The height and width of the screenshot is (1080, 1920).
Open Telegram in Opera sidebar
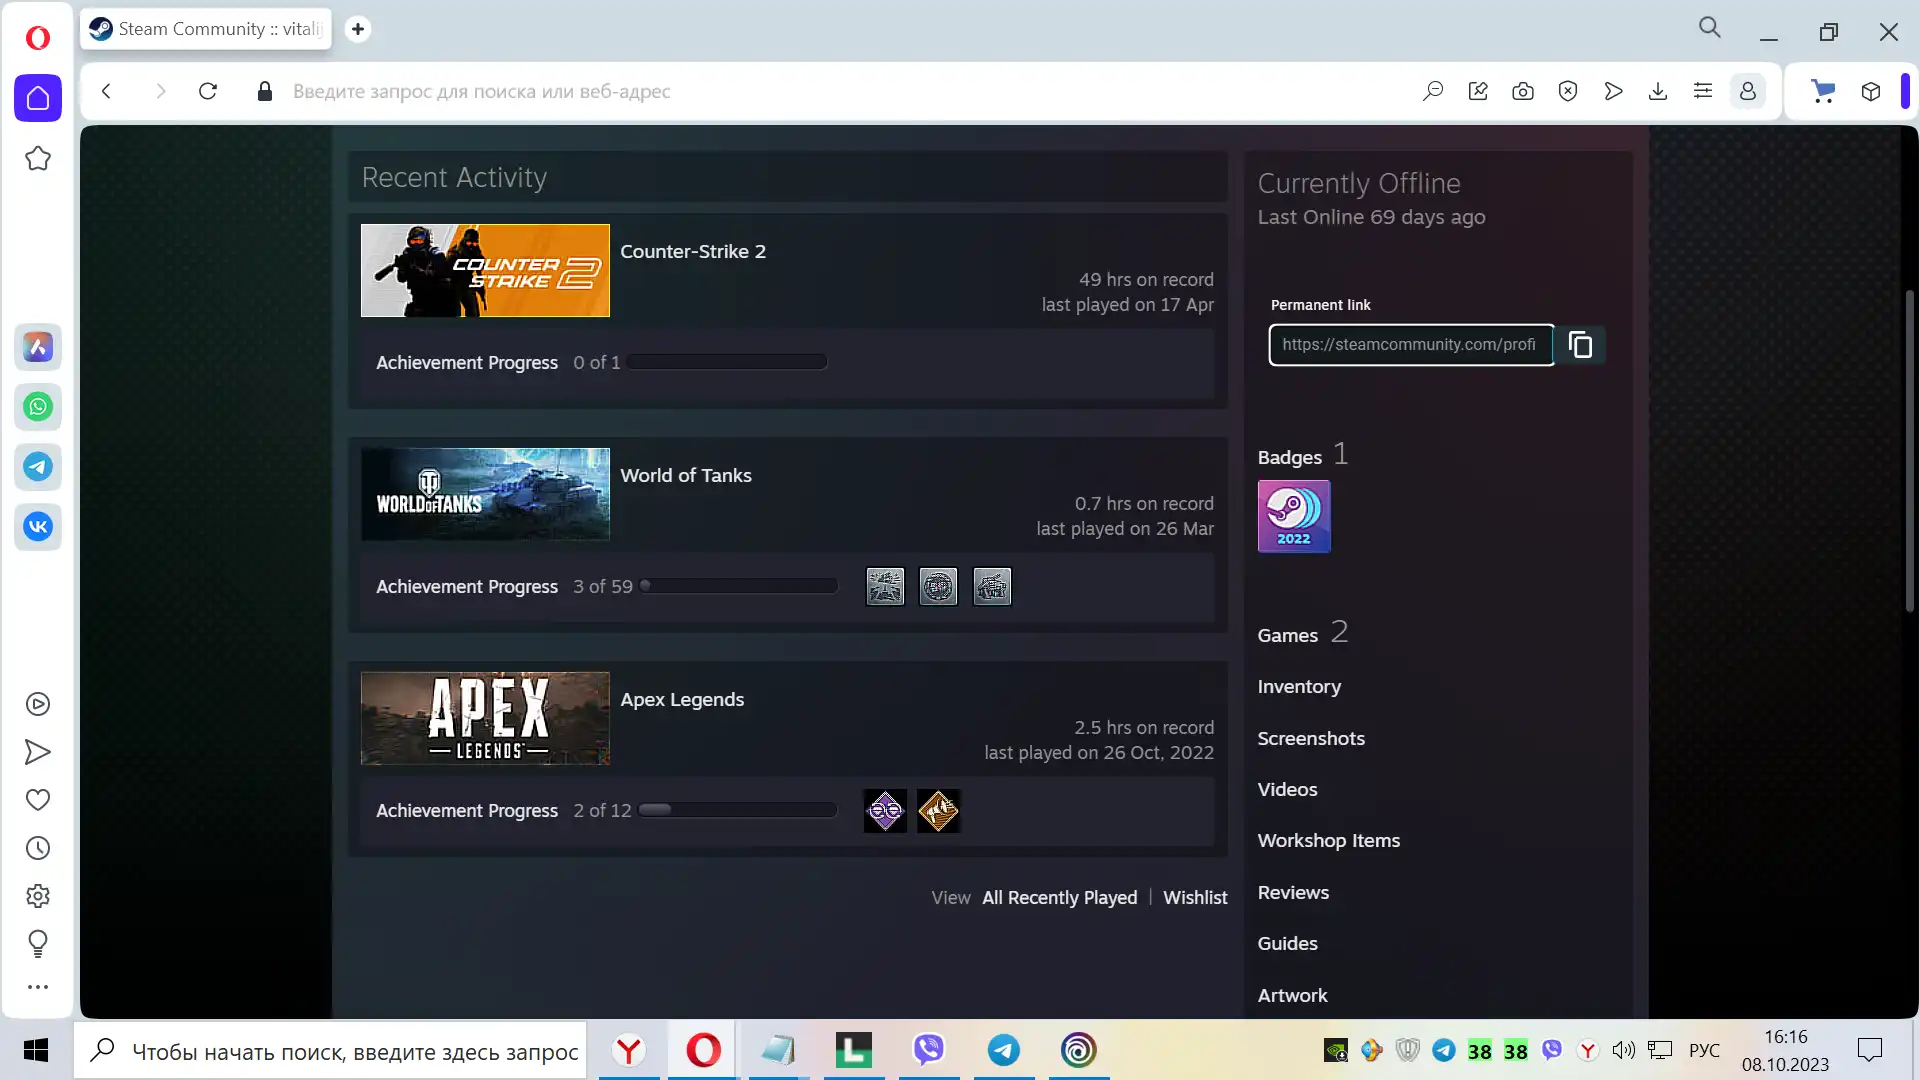click(38, 467)
